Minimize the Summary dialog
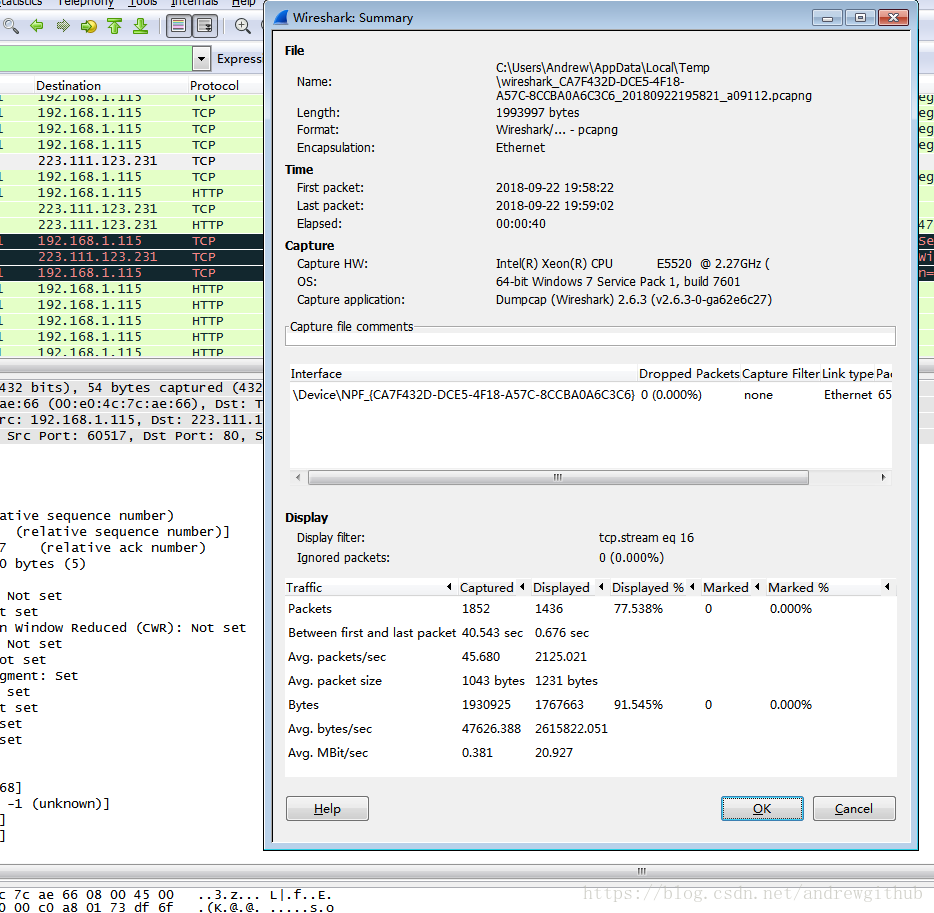The image size is (934, 913). coord(827,18)
